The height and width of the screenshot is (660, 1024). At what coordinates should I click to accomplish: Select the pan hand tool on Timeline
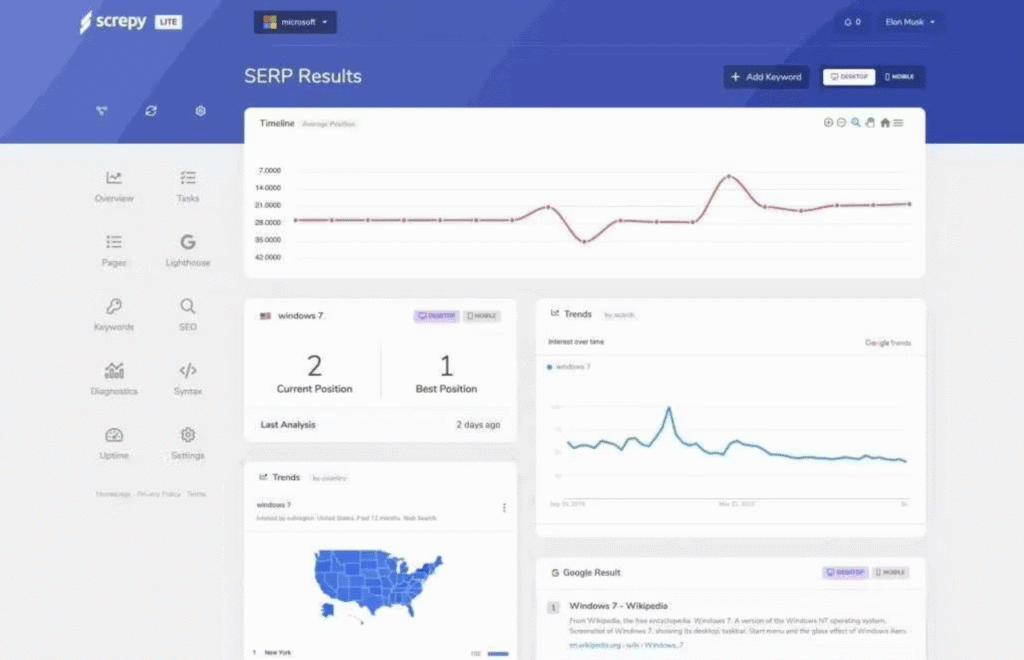[x=870, y=123]
